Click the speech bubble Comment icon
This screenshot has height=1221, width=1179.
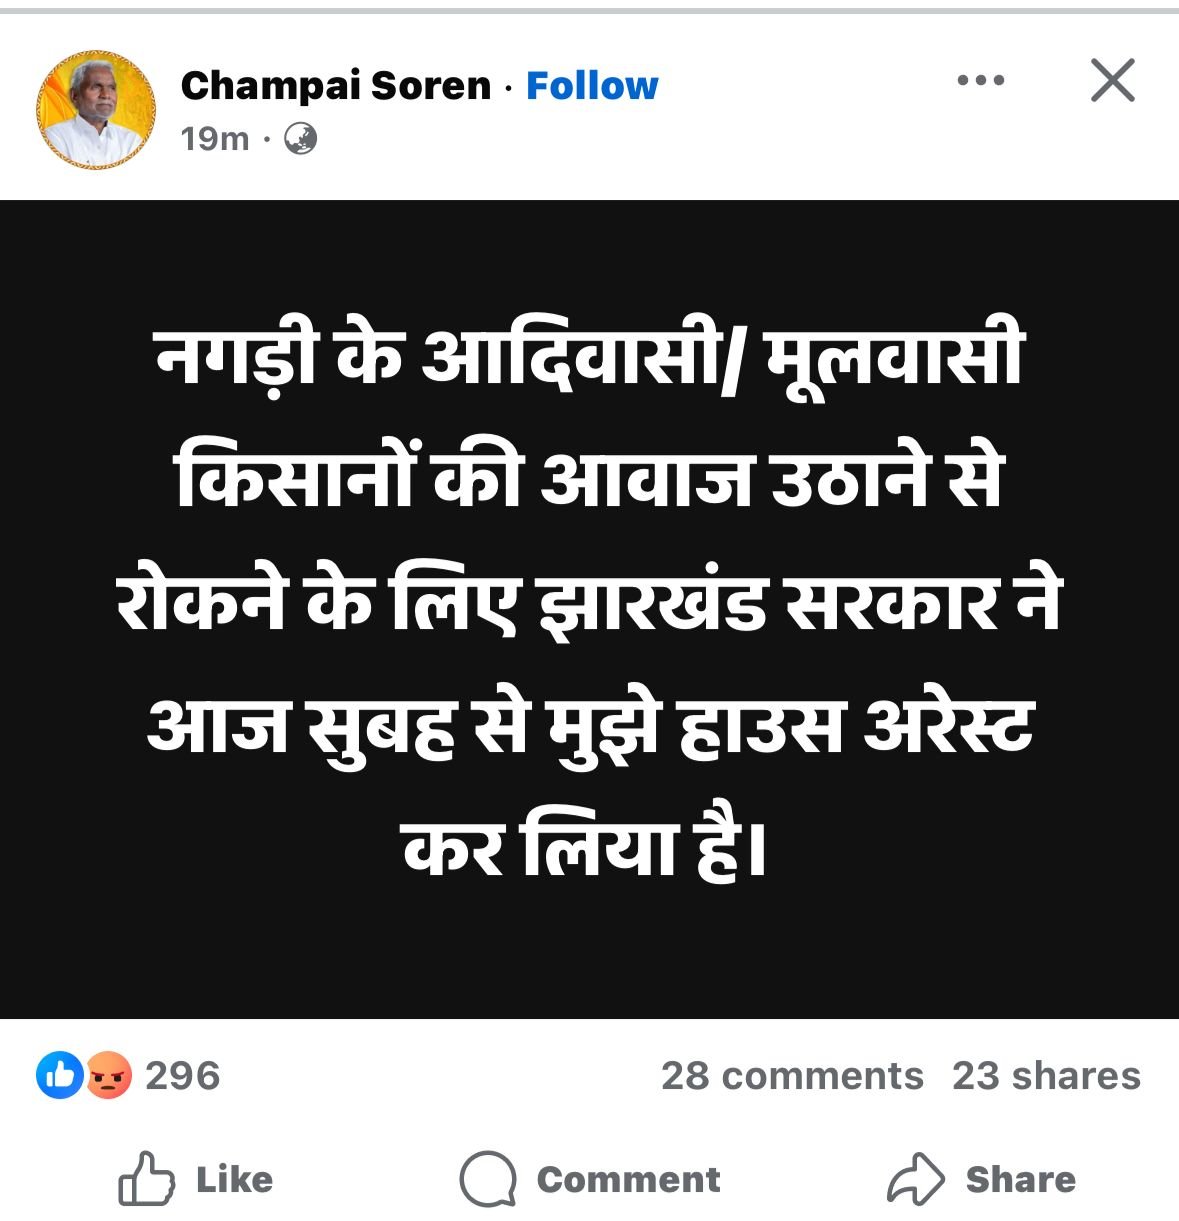point(488,1179)
